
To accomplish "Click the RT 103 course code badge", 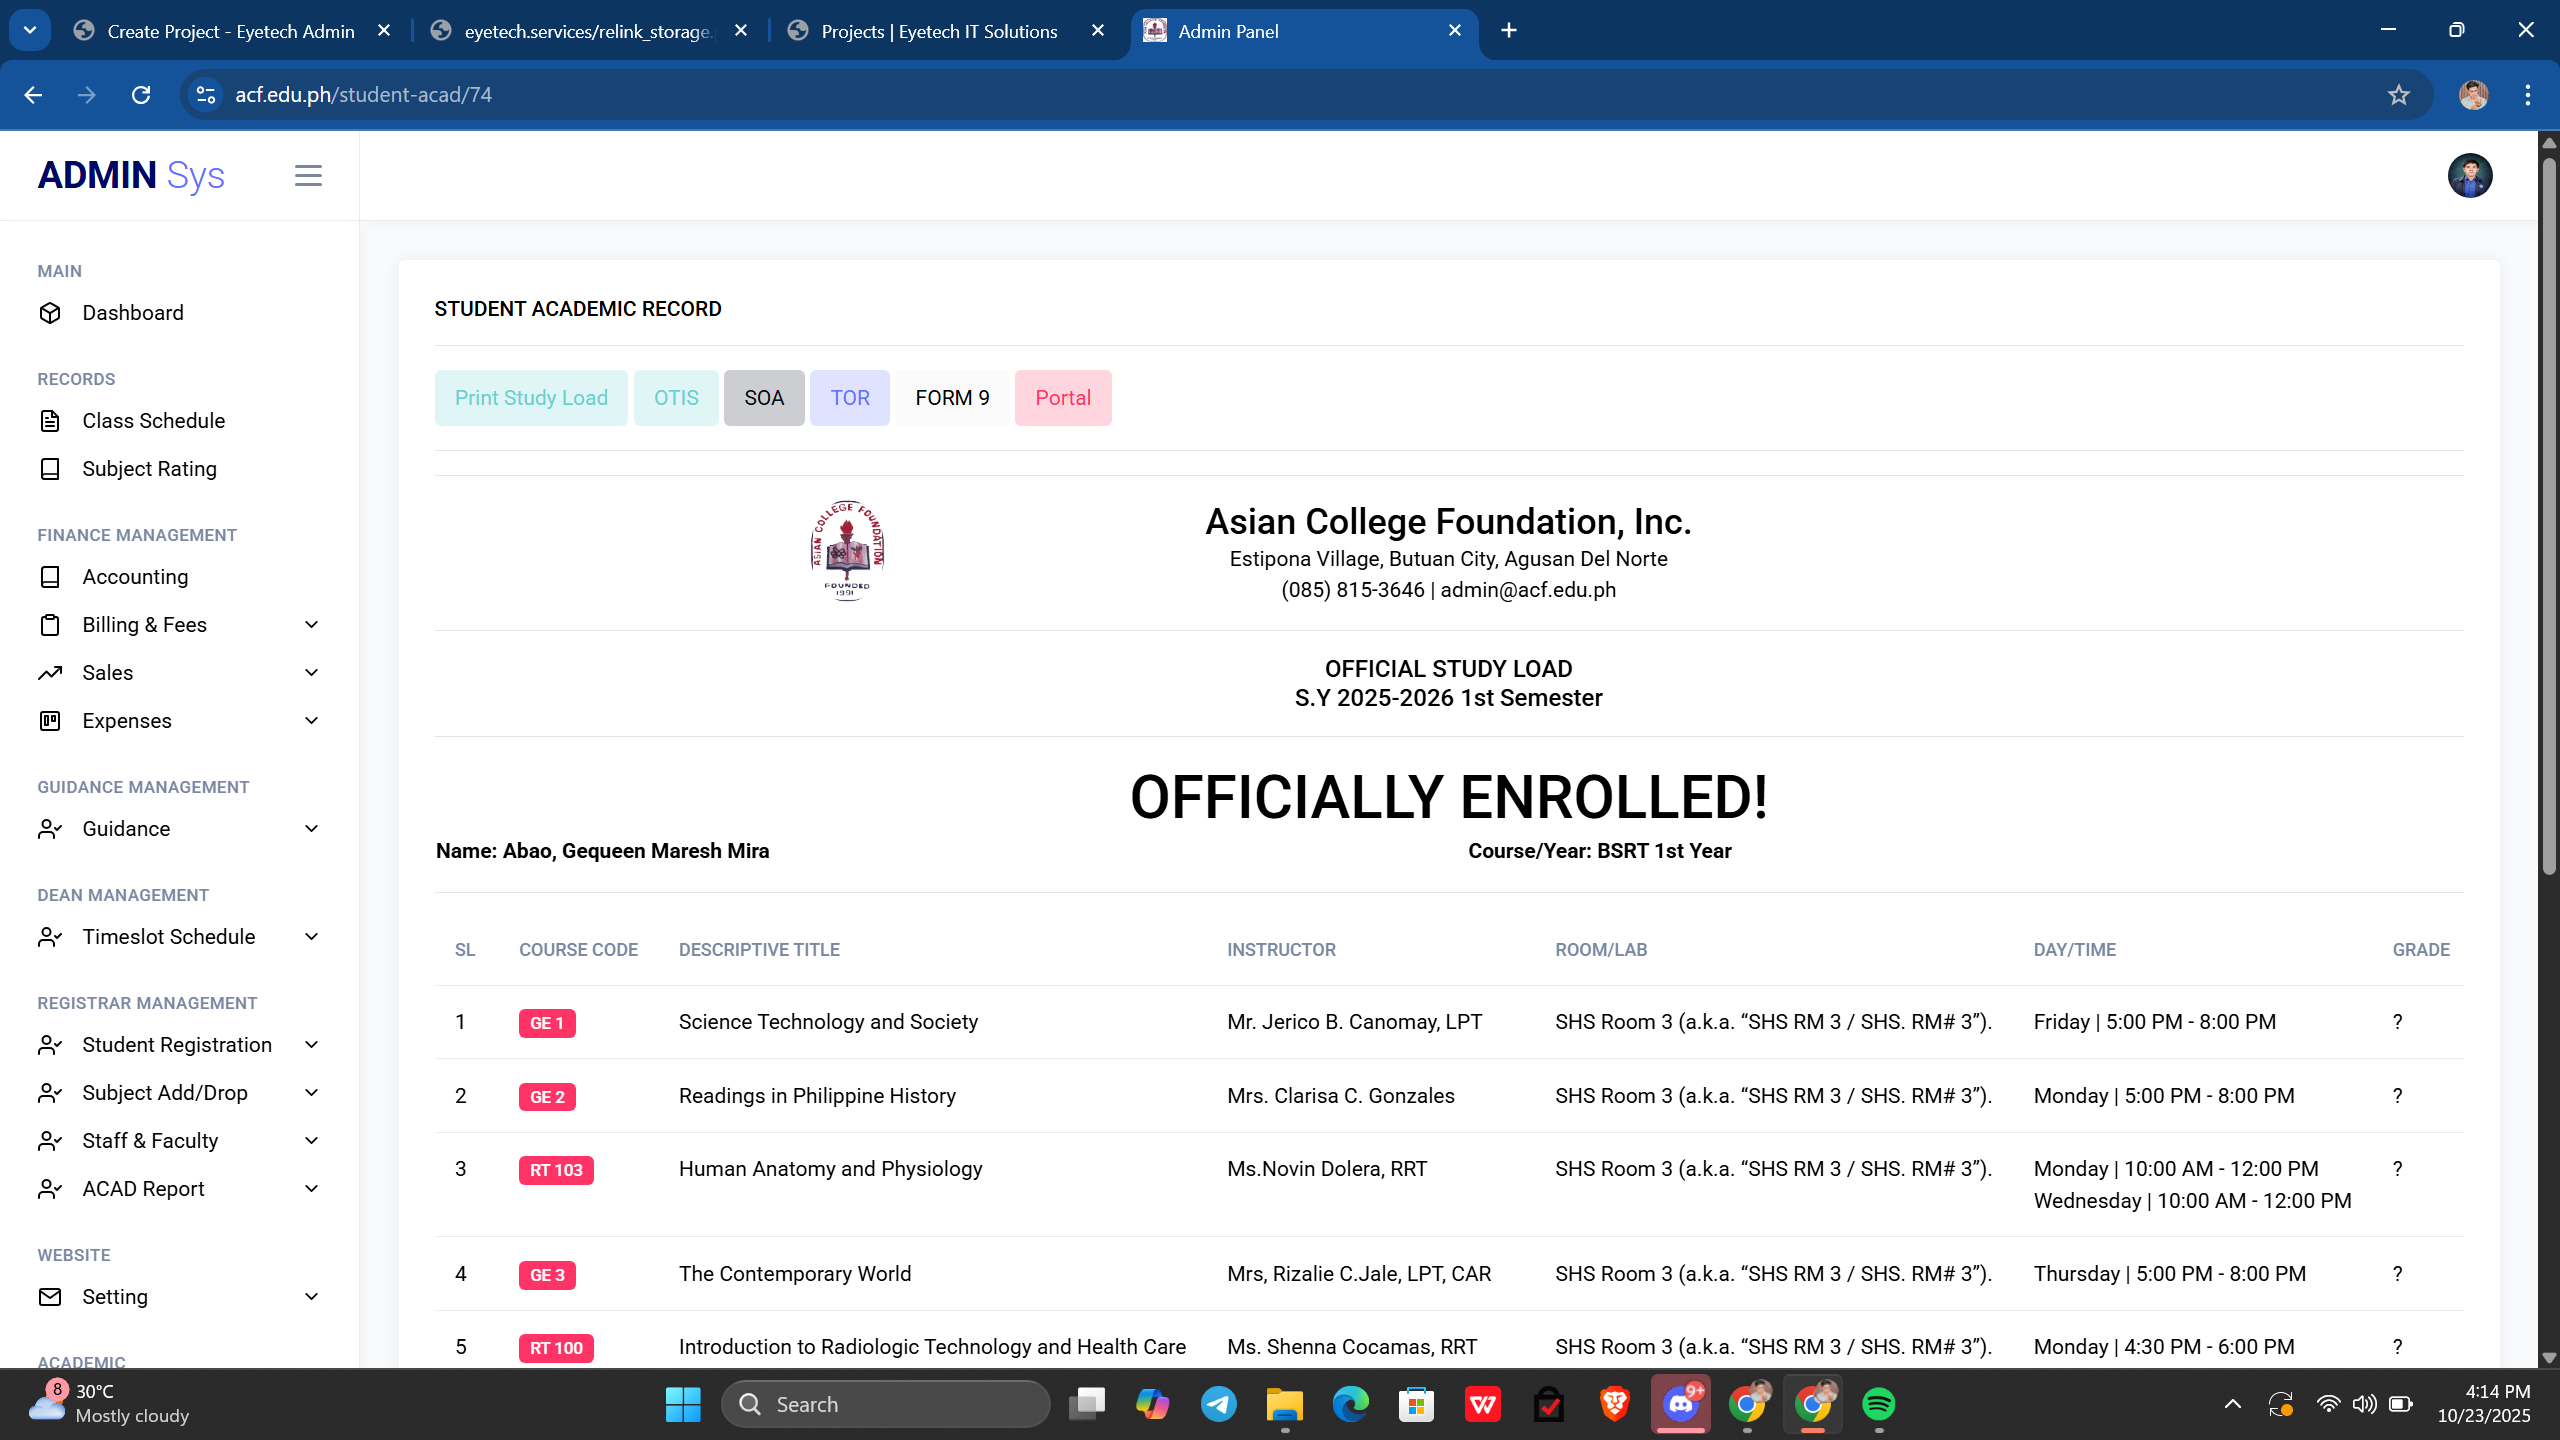I will coord(556,1170).
